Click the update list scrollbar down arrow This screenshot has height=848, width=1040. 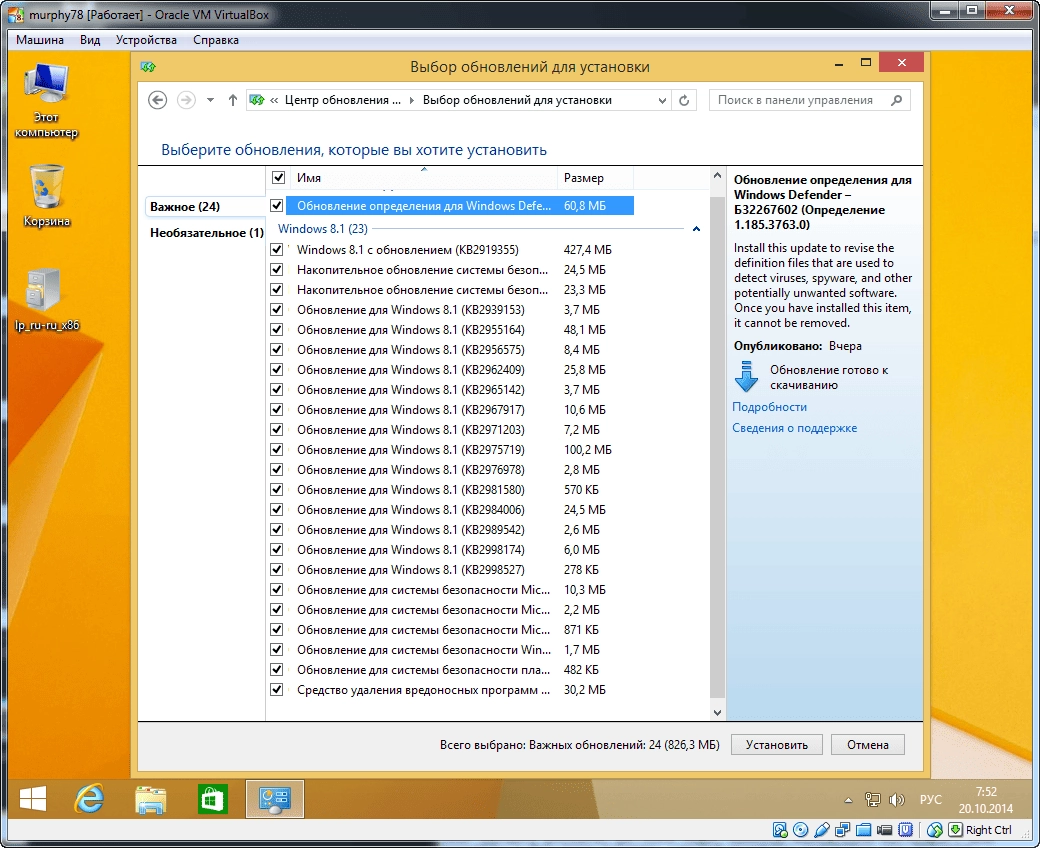click(x=717, y=713)
